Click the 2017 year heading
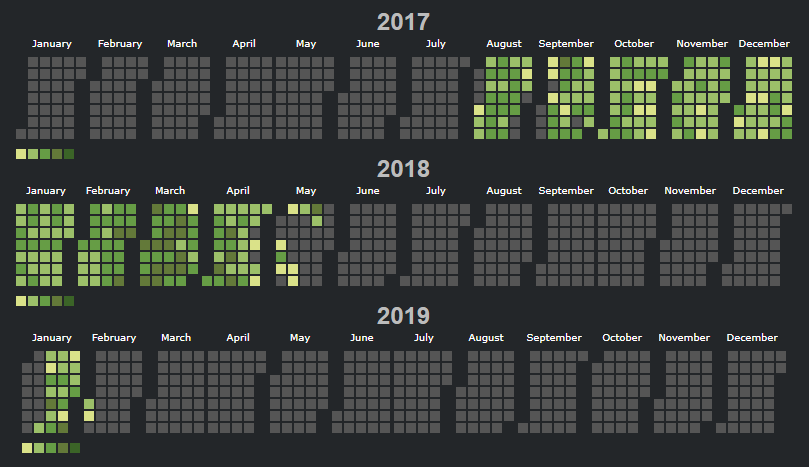 tap(403, 22)
